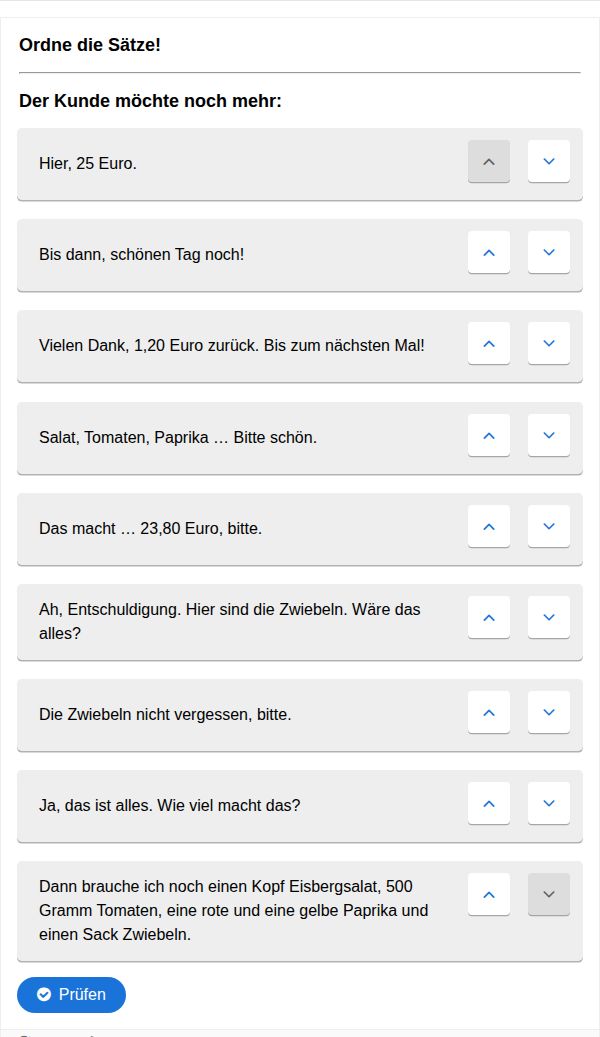This screenshot has width=600, height=1037.
Task: Move 'Das macht … 23,80 Euro' up
Action: 489,526
